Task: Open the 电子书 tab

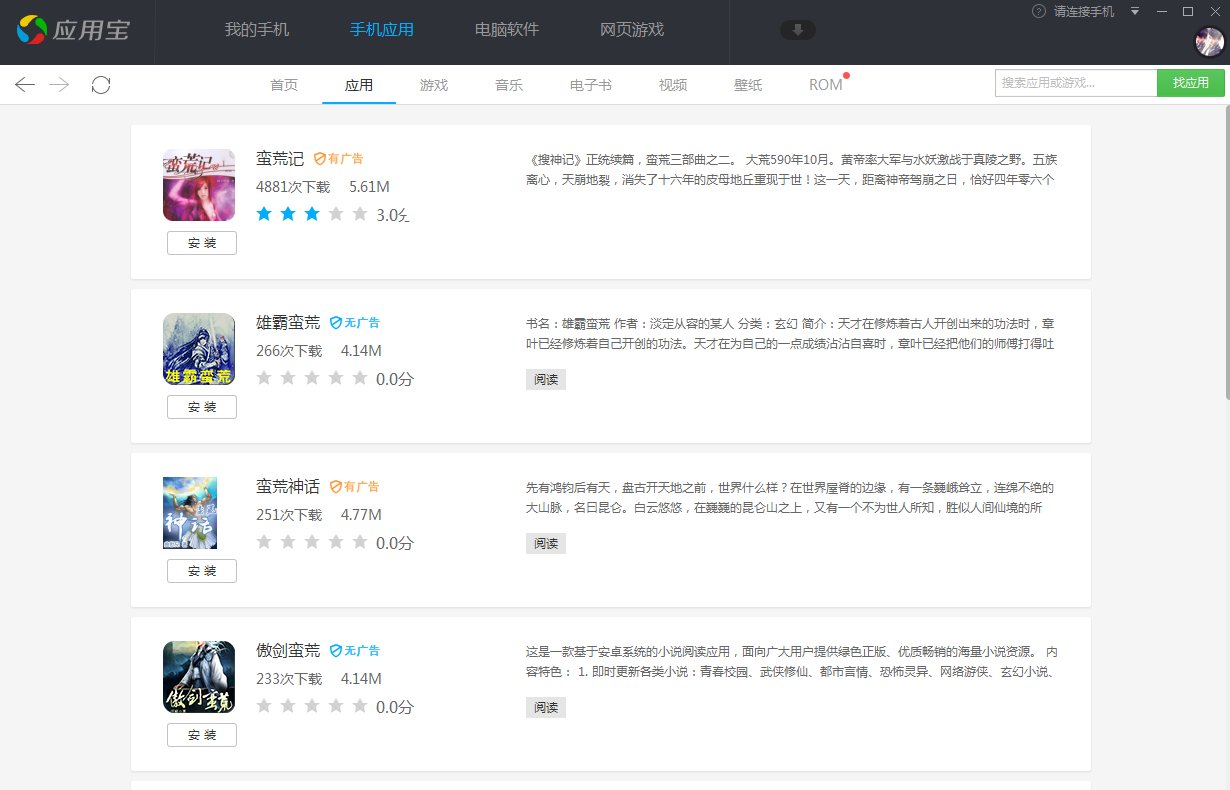Action: point(590,85)
